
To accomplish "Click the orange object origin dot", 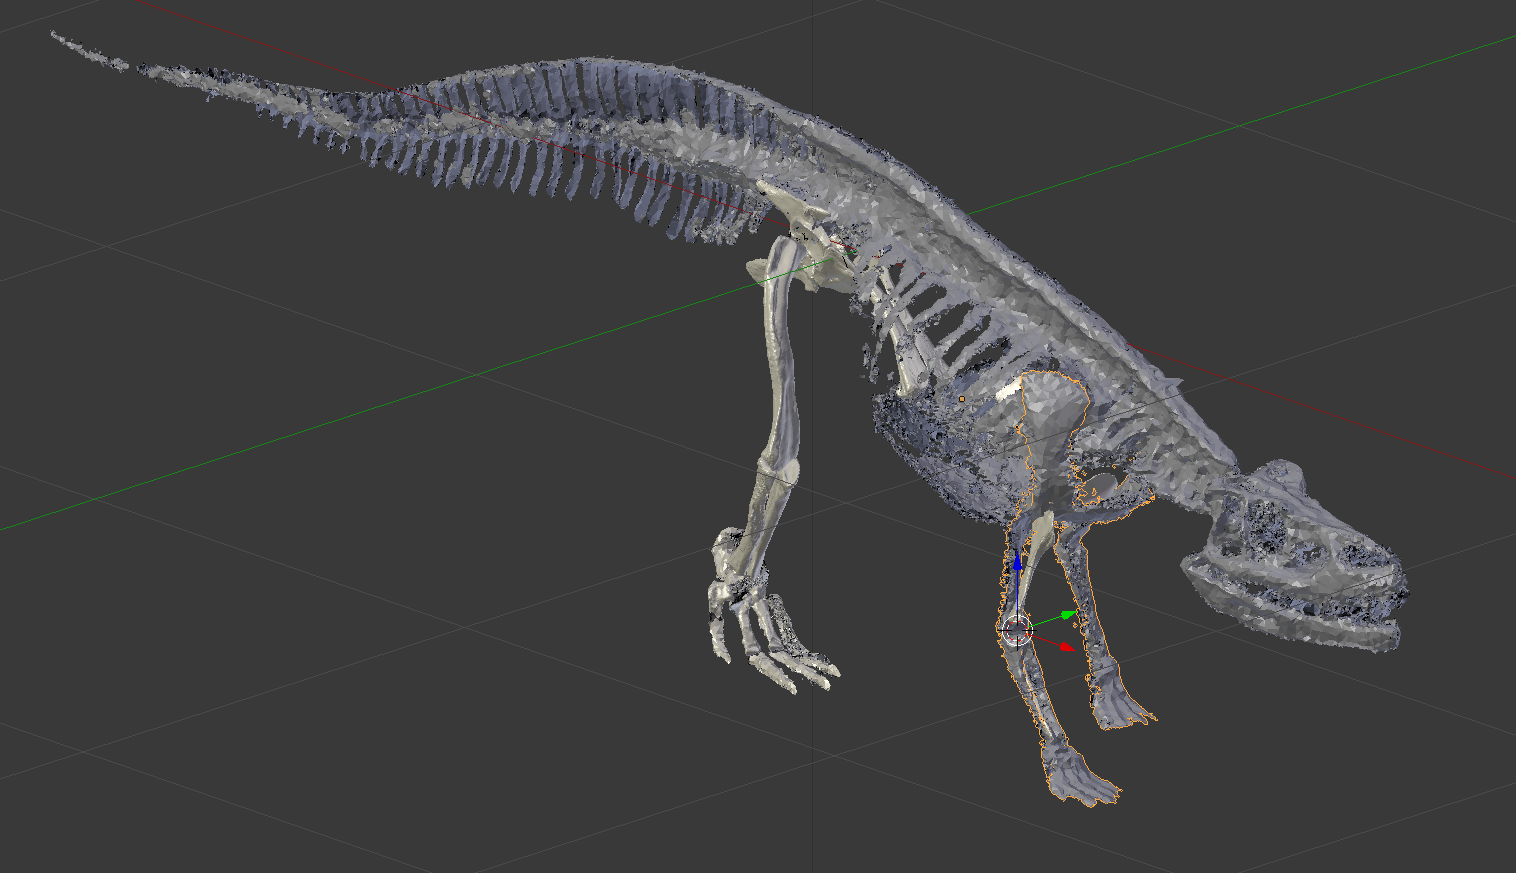I will pyautogui.click(x=962, y=399).
